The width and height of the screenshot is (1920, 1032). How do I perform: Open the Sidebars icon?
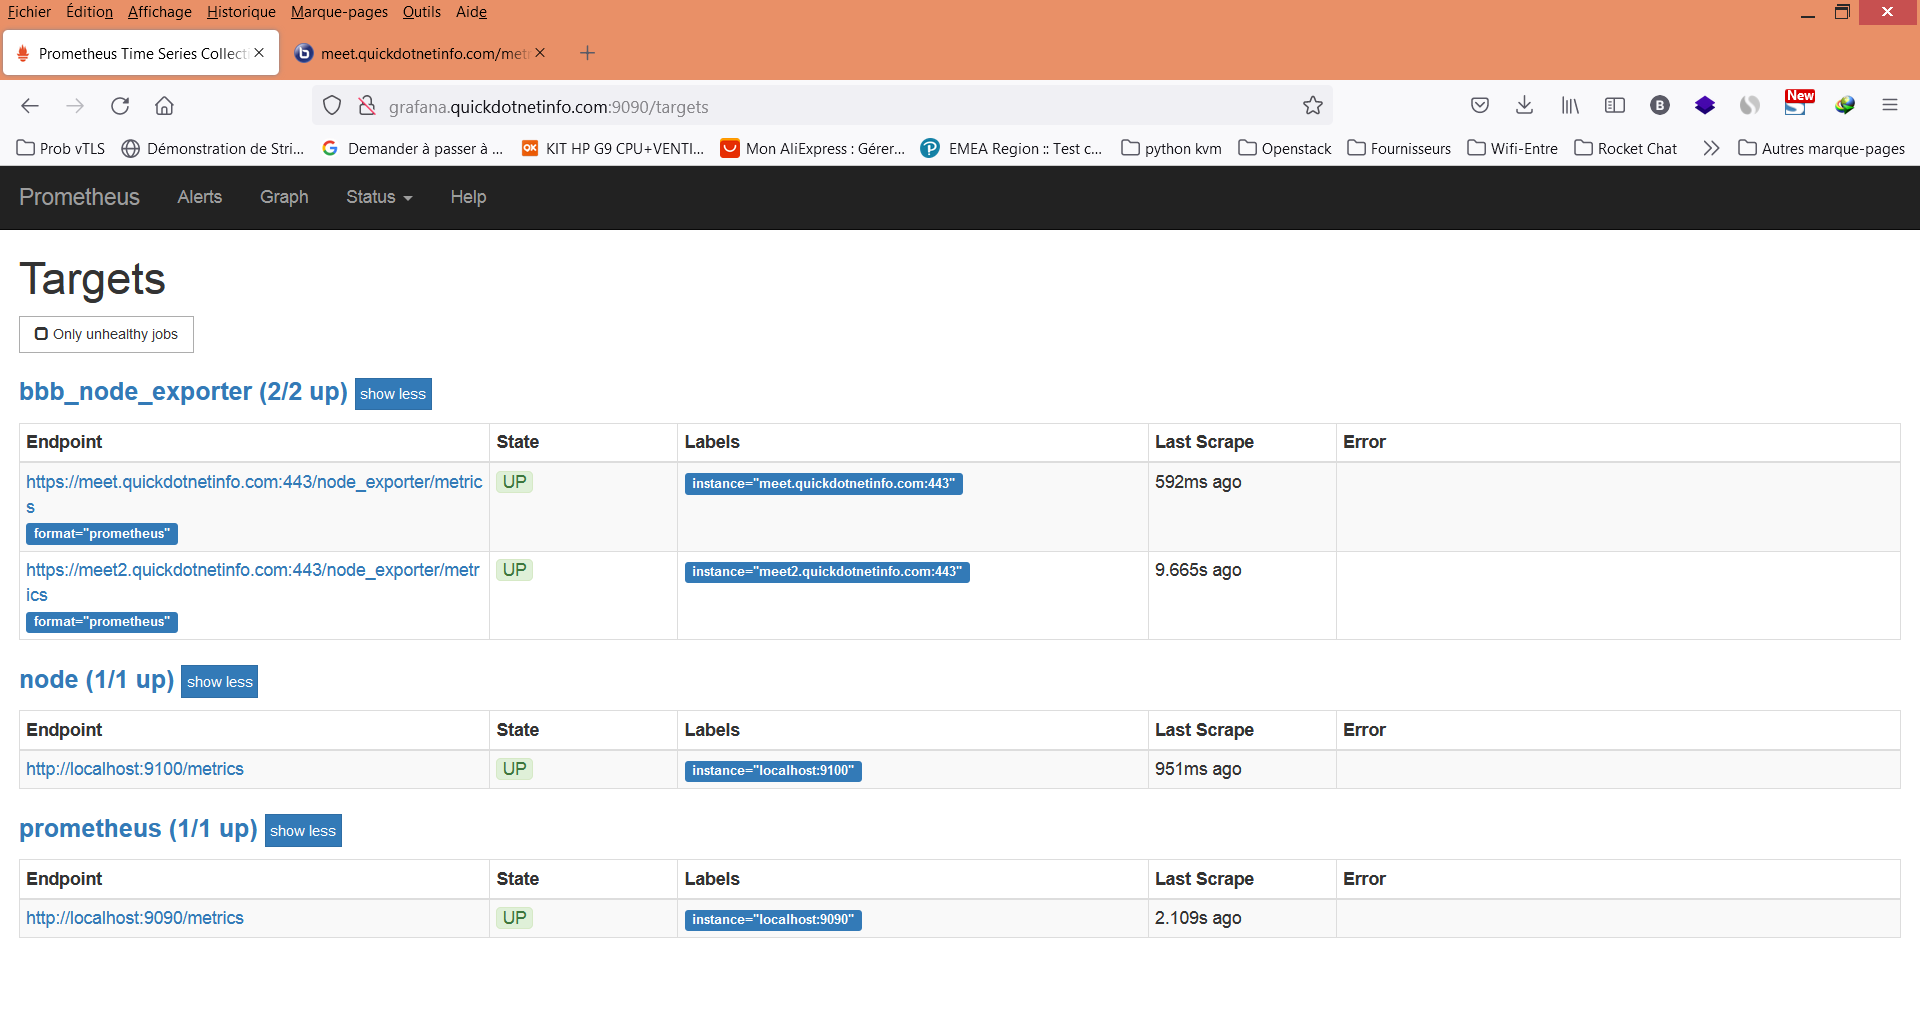(1614, 105)
